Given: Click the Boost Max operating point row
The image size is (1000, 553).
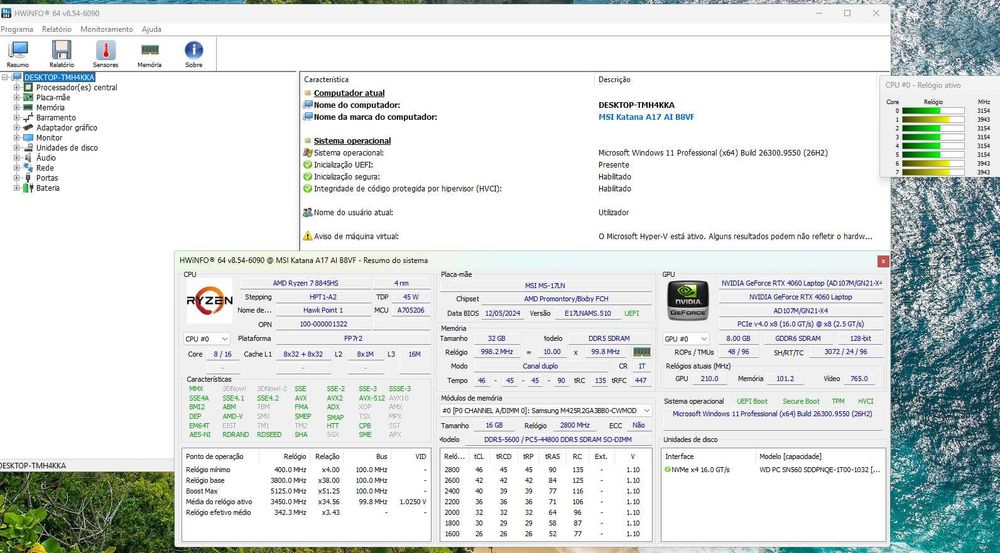Looking at the screenshot, I should [307, 491].
